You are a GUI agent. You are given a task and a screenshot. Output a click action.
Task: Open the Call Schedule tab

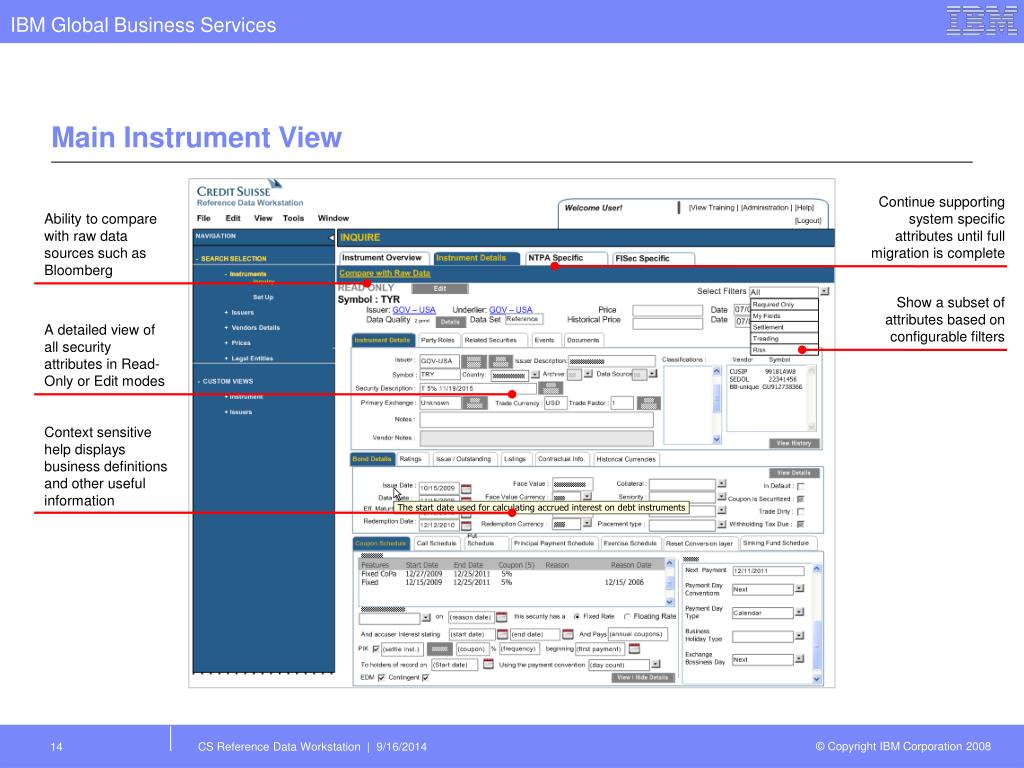coord(436,543)
